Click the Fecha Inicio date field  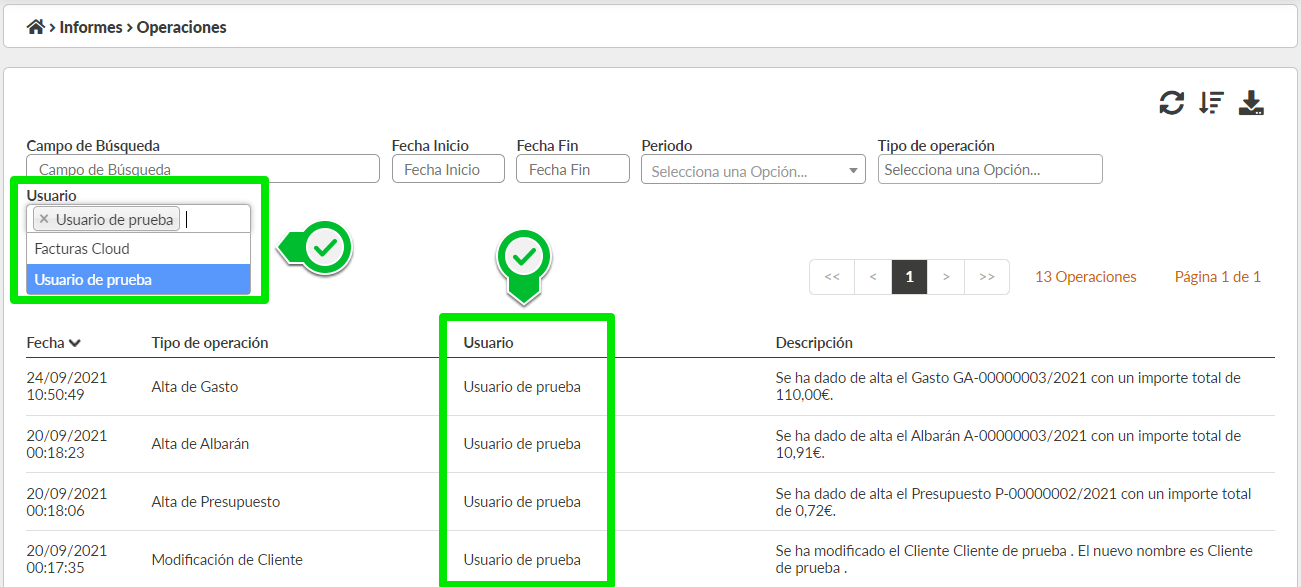click(x=449, y=169)
